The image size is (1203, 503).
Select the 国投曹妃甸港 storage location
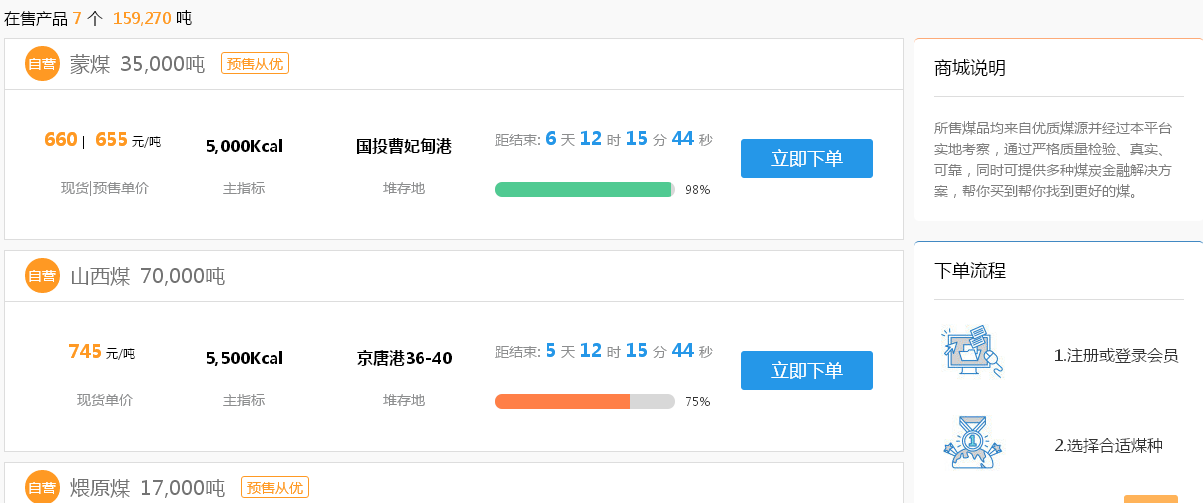point(404,147)
